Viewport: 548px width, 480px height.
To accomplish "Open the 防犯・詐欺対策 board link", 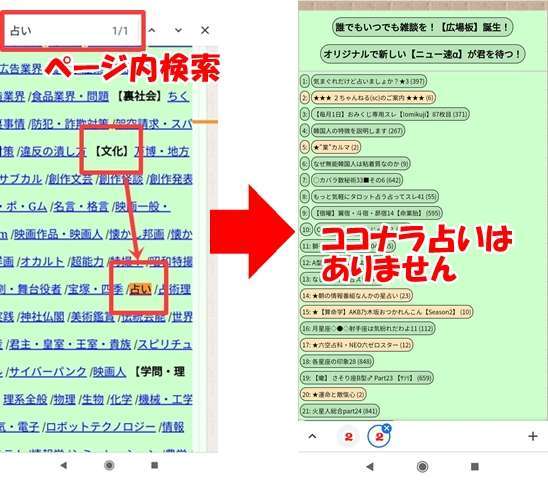I will (70, 124).
